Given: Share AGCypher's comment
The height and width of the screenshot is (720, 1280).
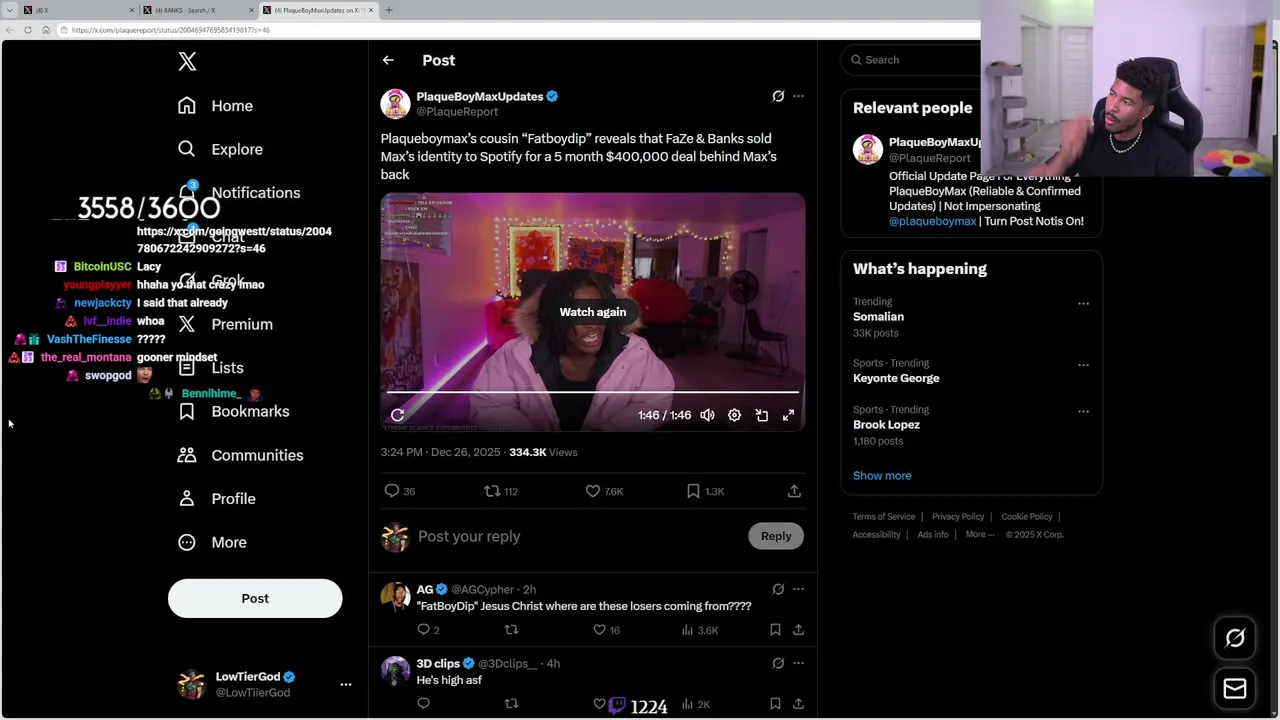Looking at the screenshot, I should 798,630.
